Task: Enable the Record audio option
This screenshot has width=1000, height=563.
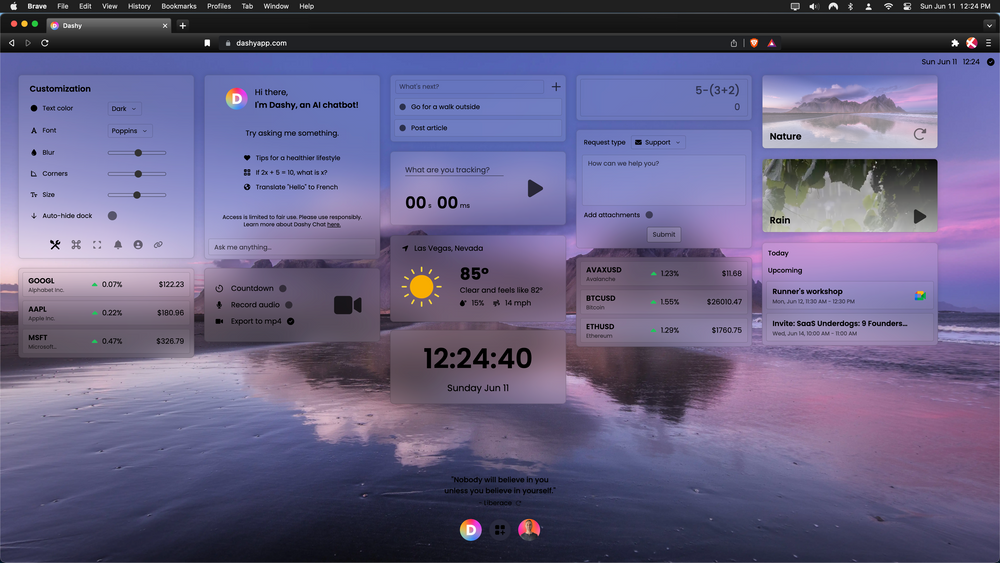Action: click(289, 305)
